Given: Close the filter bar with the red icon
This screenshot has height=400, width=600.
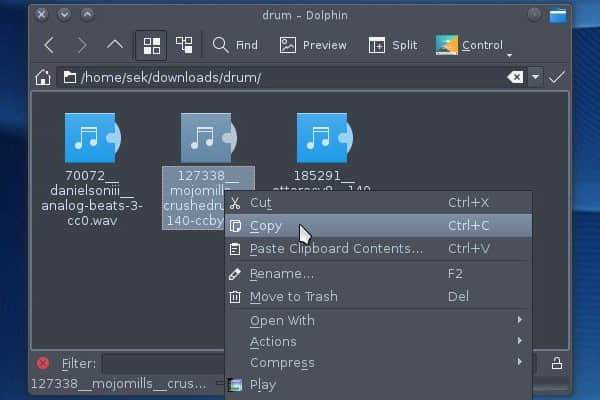Looking at the screenshot, I should (43, 363).
